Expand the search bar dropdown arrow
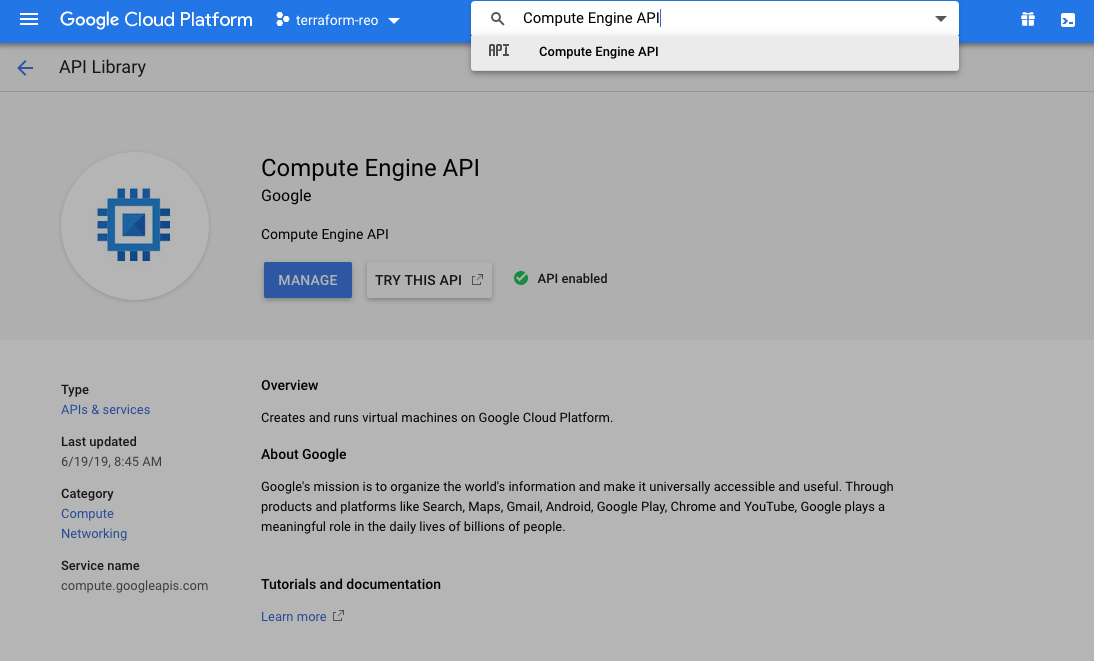Screen dimensions: 1094x661 (941, 19)
